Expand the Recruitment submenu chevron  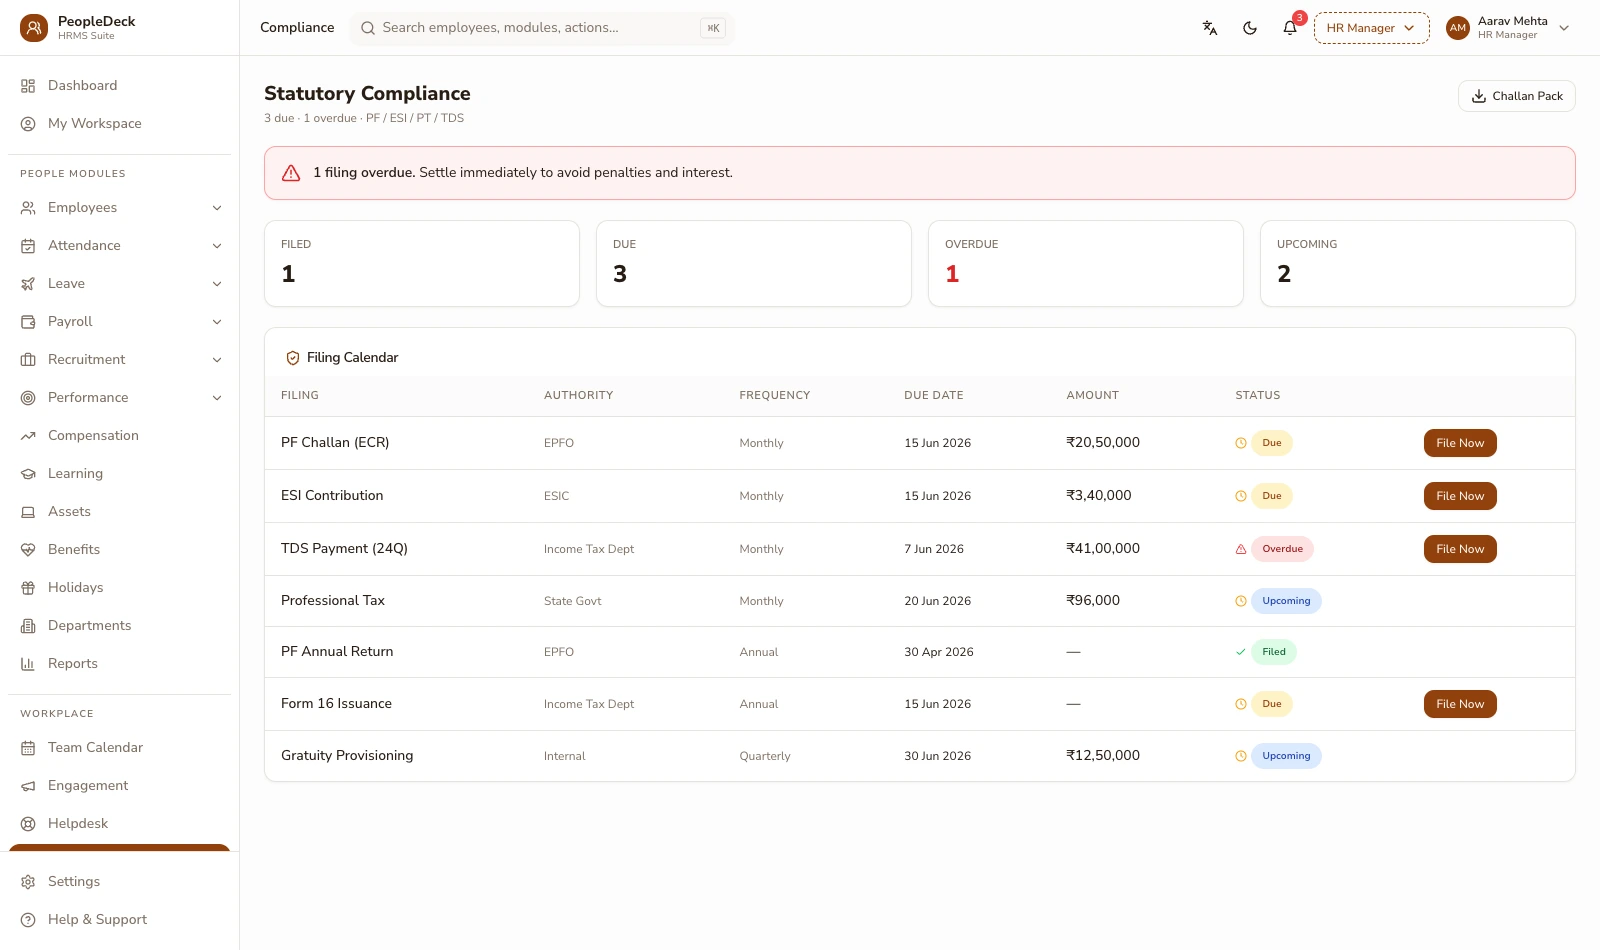click(x=217, y=360)
